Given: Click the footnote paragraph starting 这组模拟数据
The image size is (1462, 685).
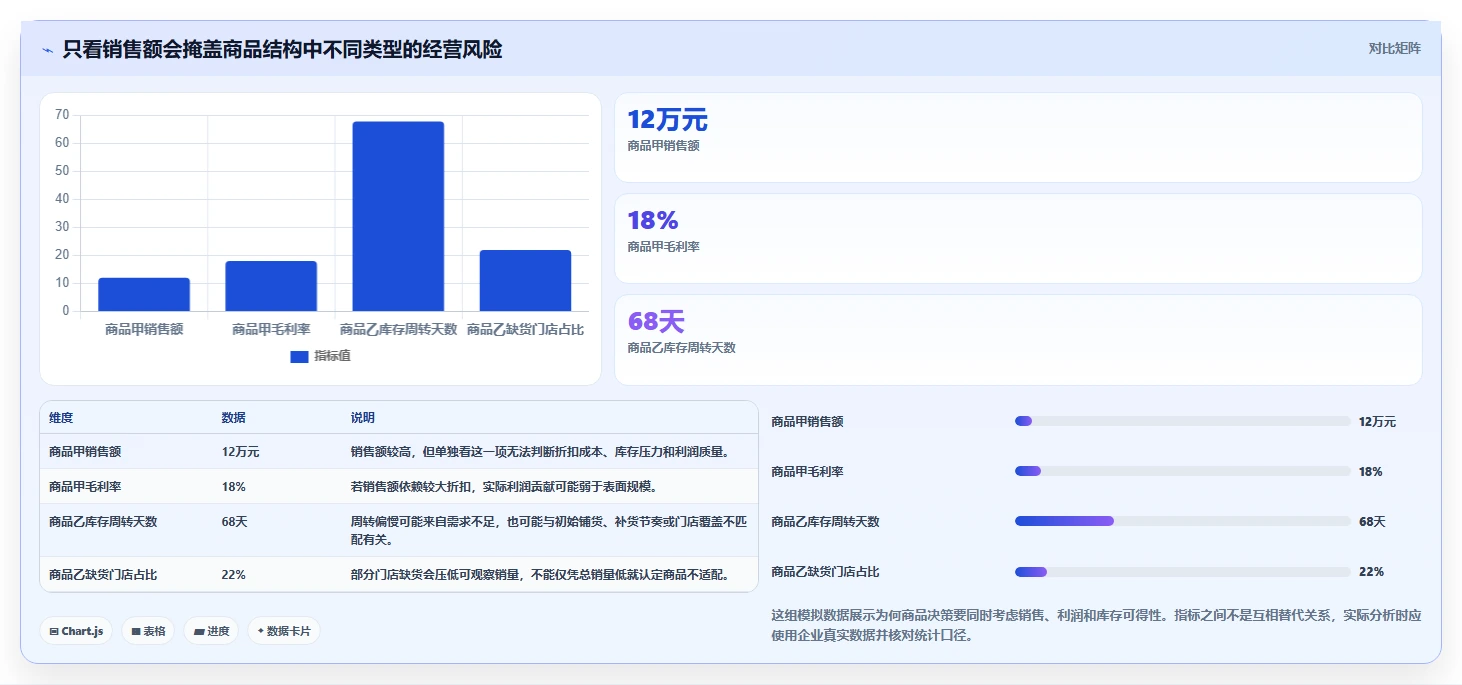Looking at the screenshot, I should pos(1096,625).
